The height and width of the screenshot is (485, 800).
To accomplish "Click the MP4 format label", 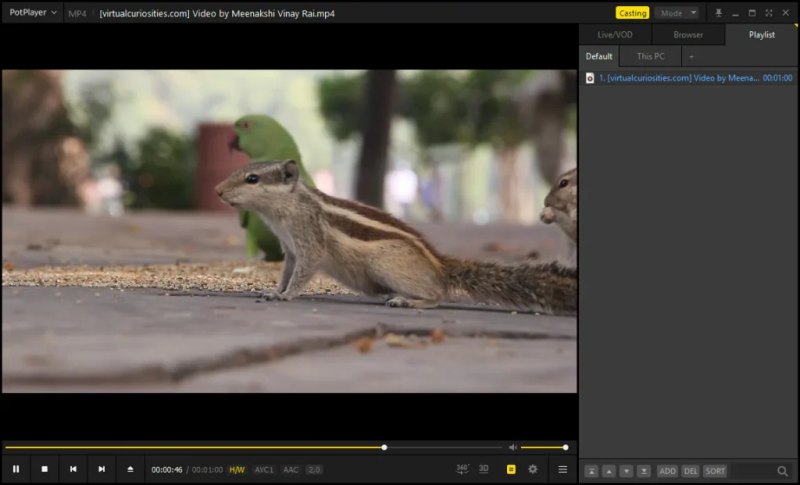I will pos(78,14).
